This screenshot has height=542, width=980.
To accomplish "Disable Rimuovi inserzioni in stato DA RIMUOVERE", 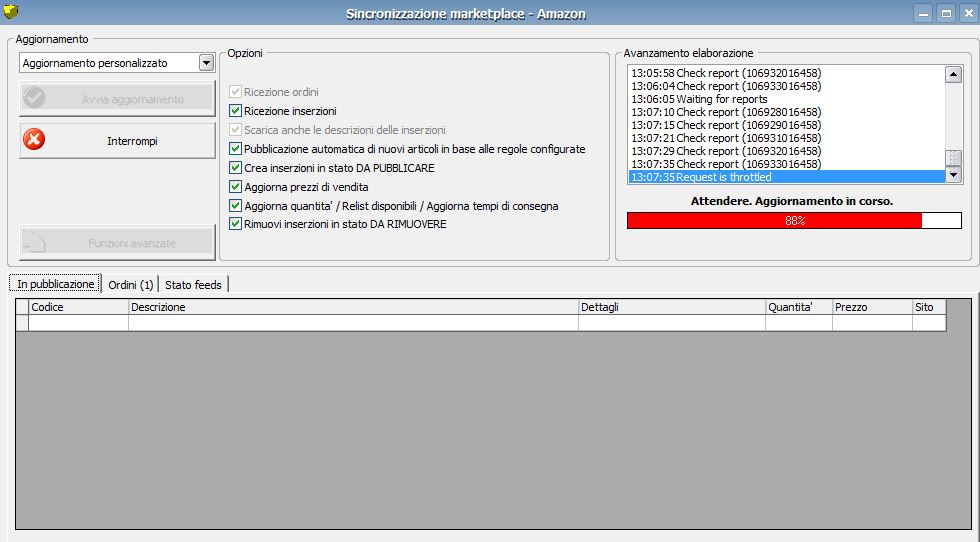I will (x=235, y=224).
